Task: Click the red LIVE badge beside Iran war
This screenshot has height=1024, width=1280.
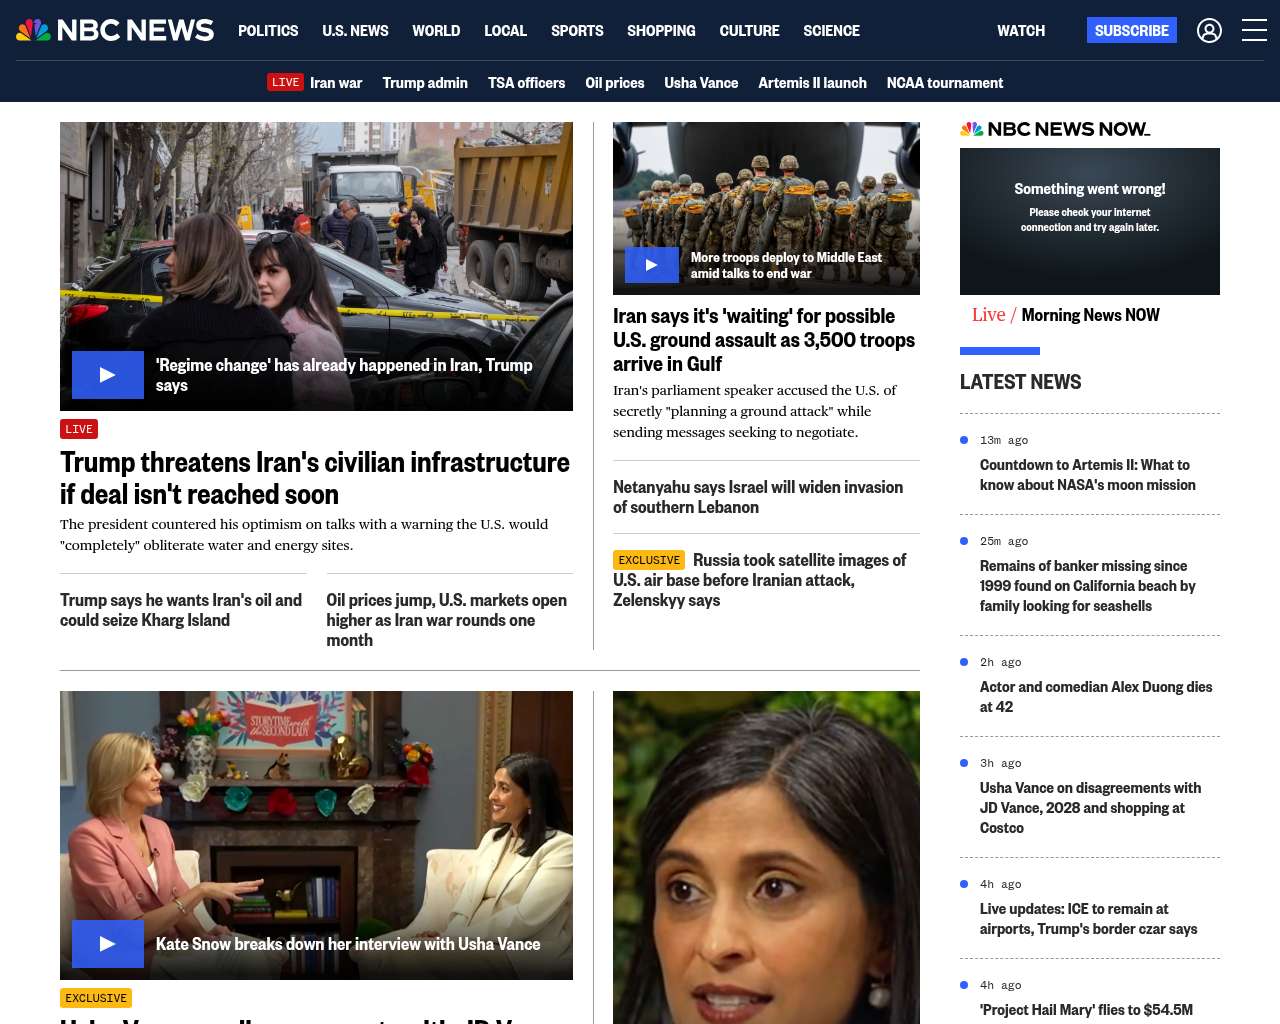Action: point(285,82)
